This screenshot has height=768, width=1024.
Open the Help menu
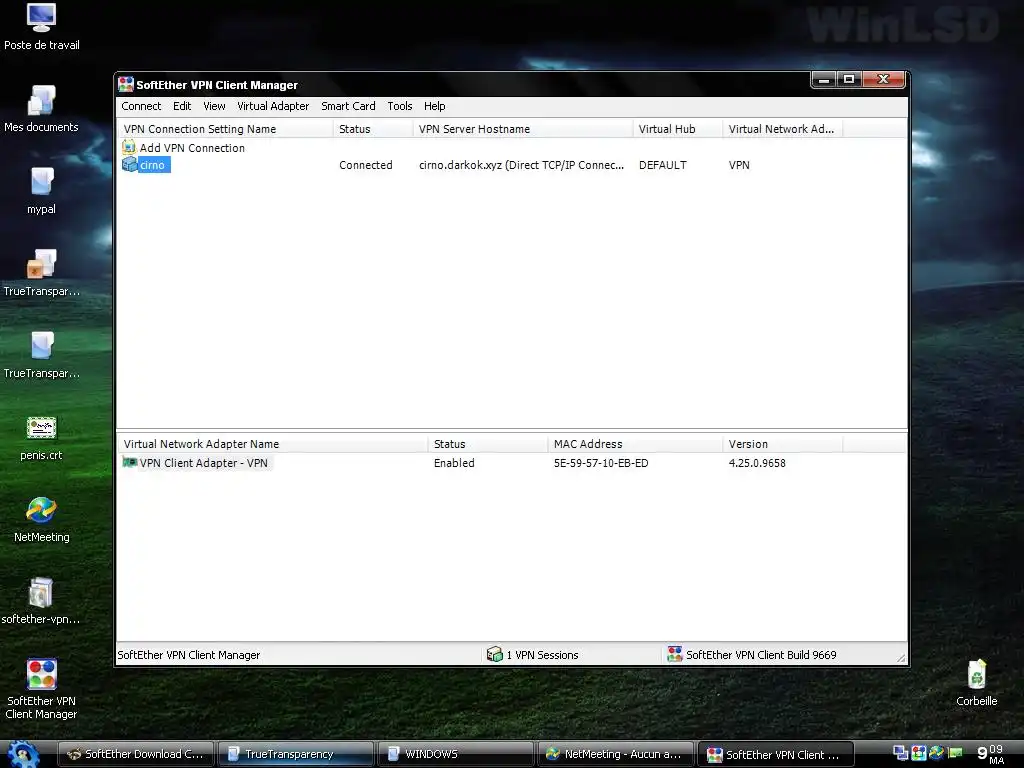434,106
